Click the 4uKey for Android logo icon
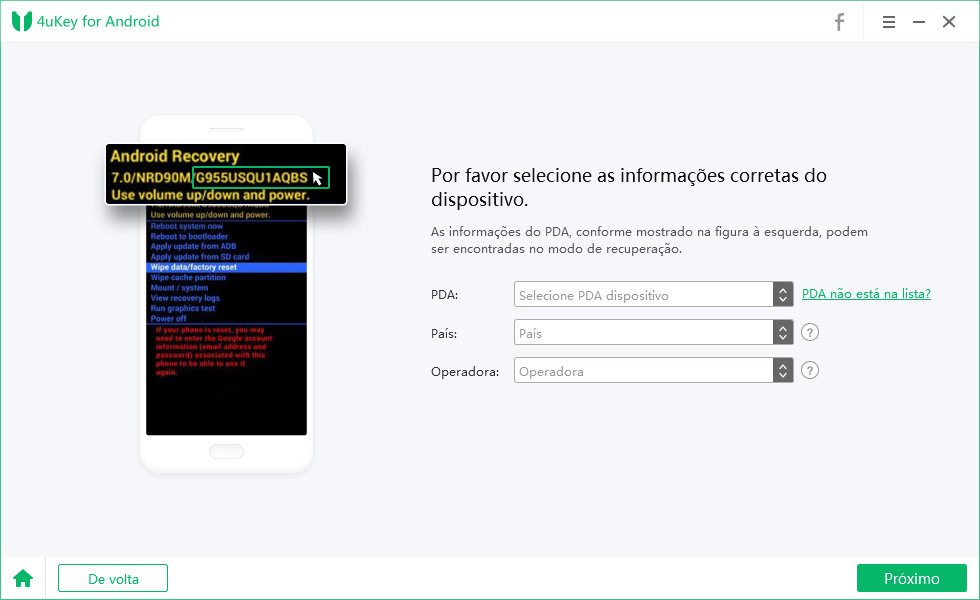Viewport: 980px width, 600px height. point(22,21)
